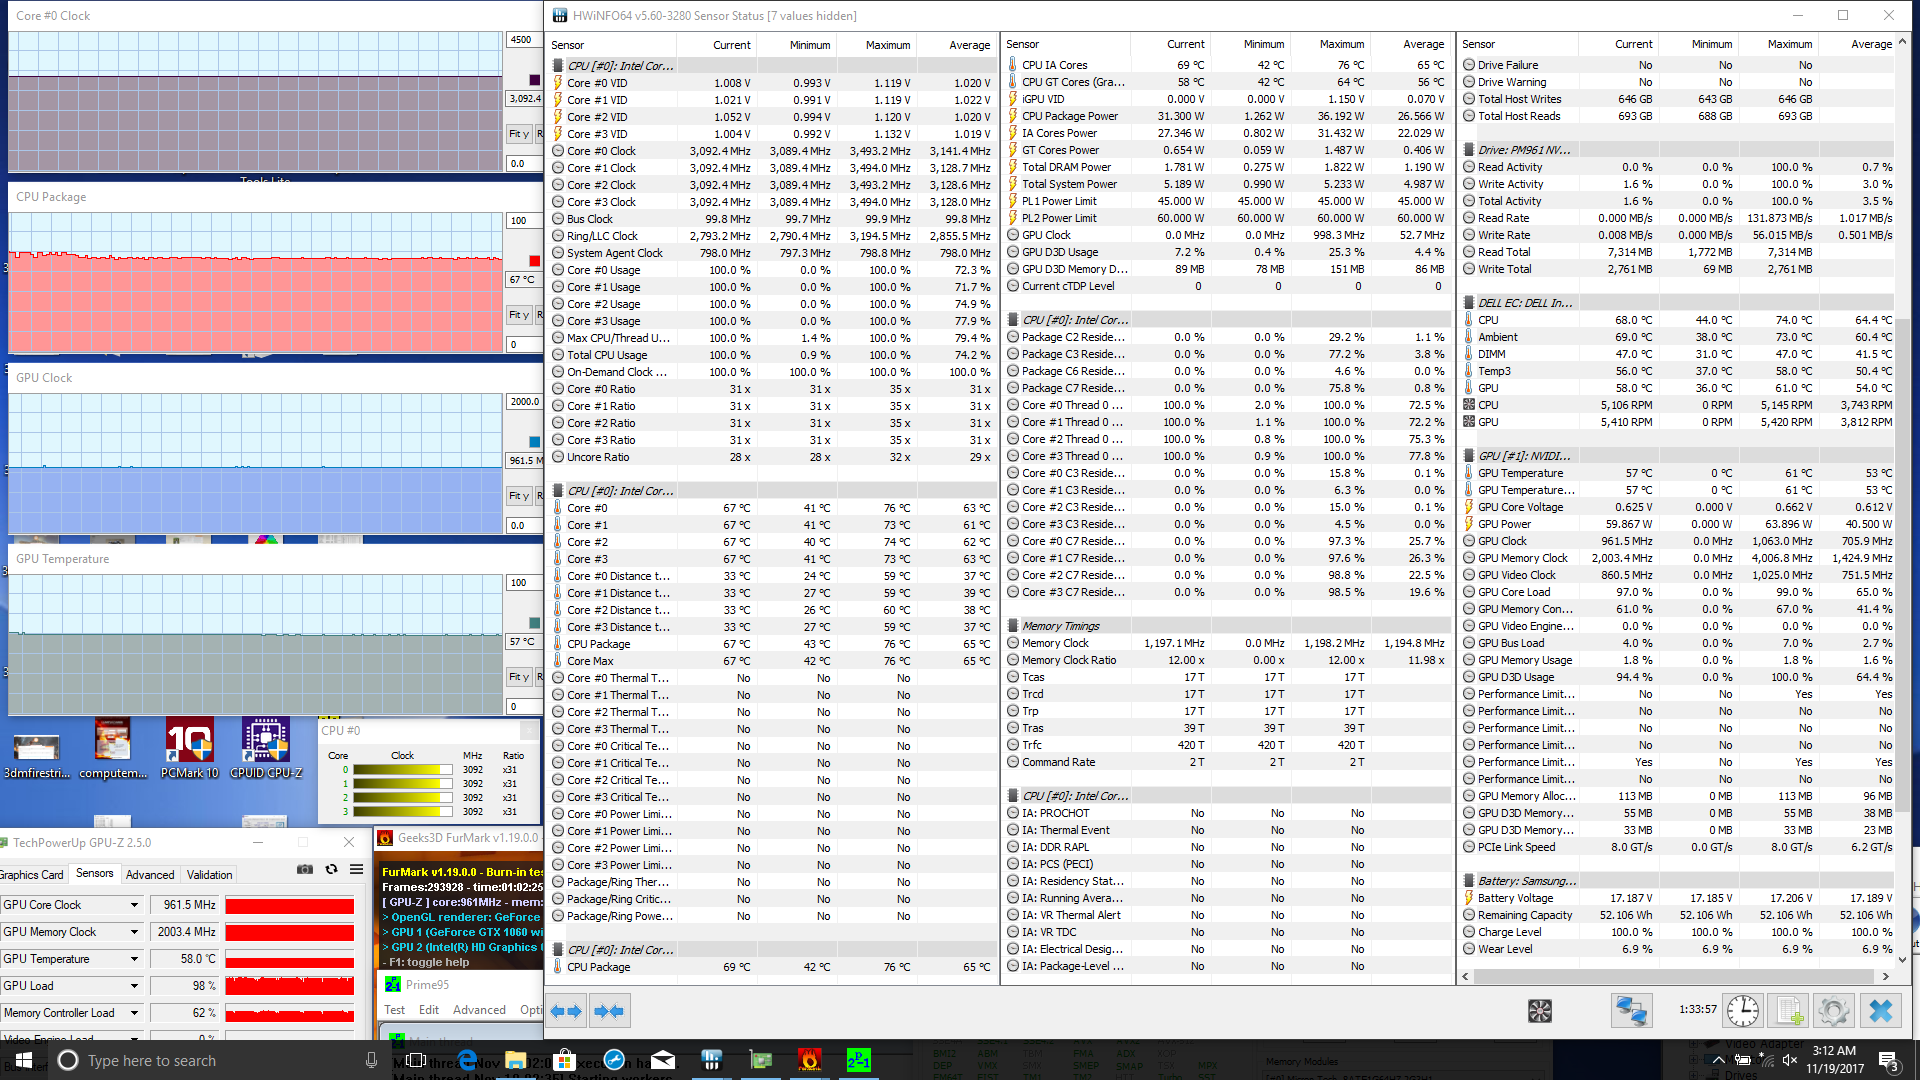Open Microsoft Store from taskbar

pyautogui.click(x=564, y=1060)
